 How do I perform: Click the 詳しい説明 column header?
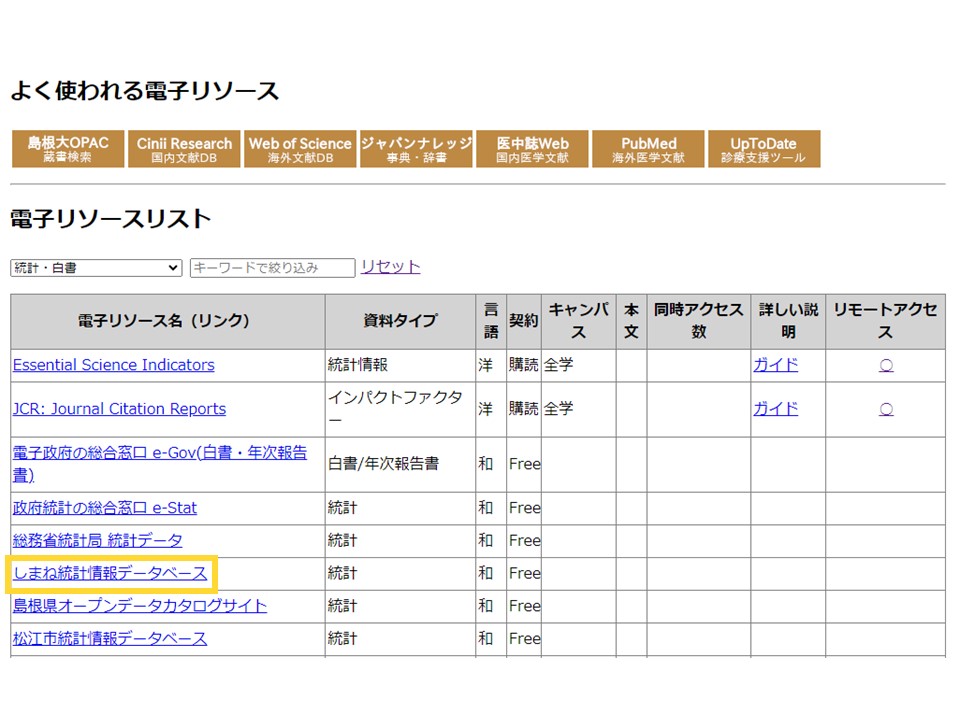pyautogui.click(x=788, y=321)
